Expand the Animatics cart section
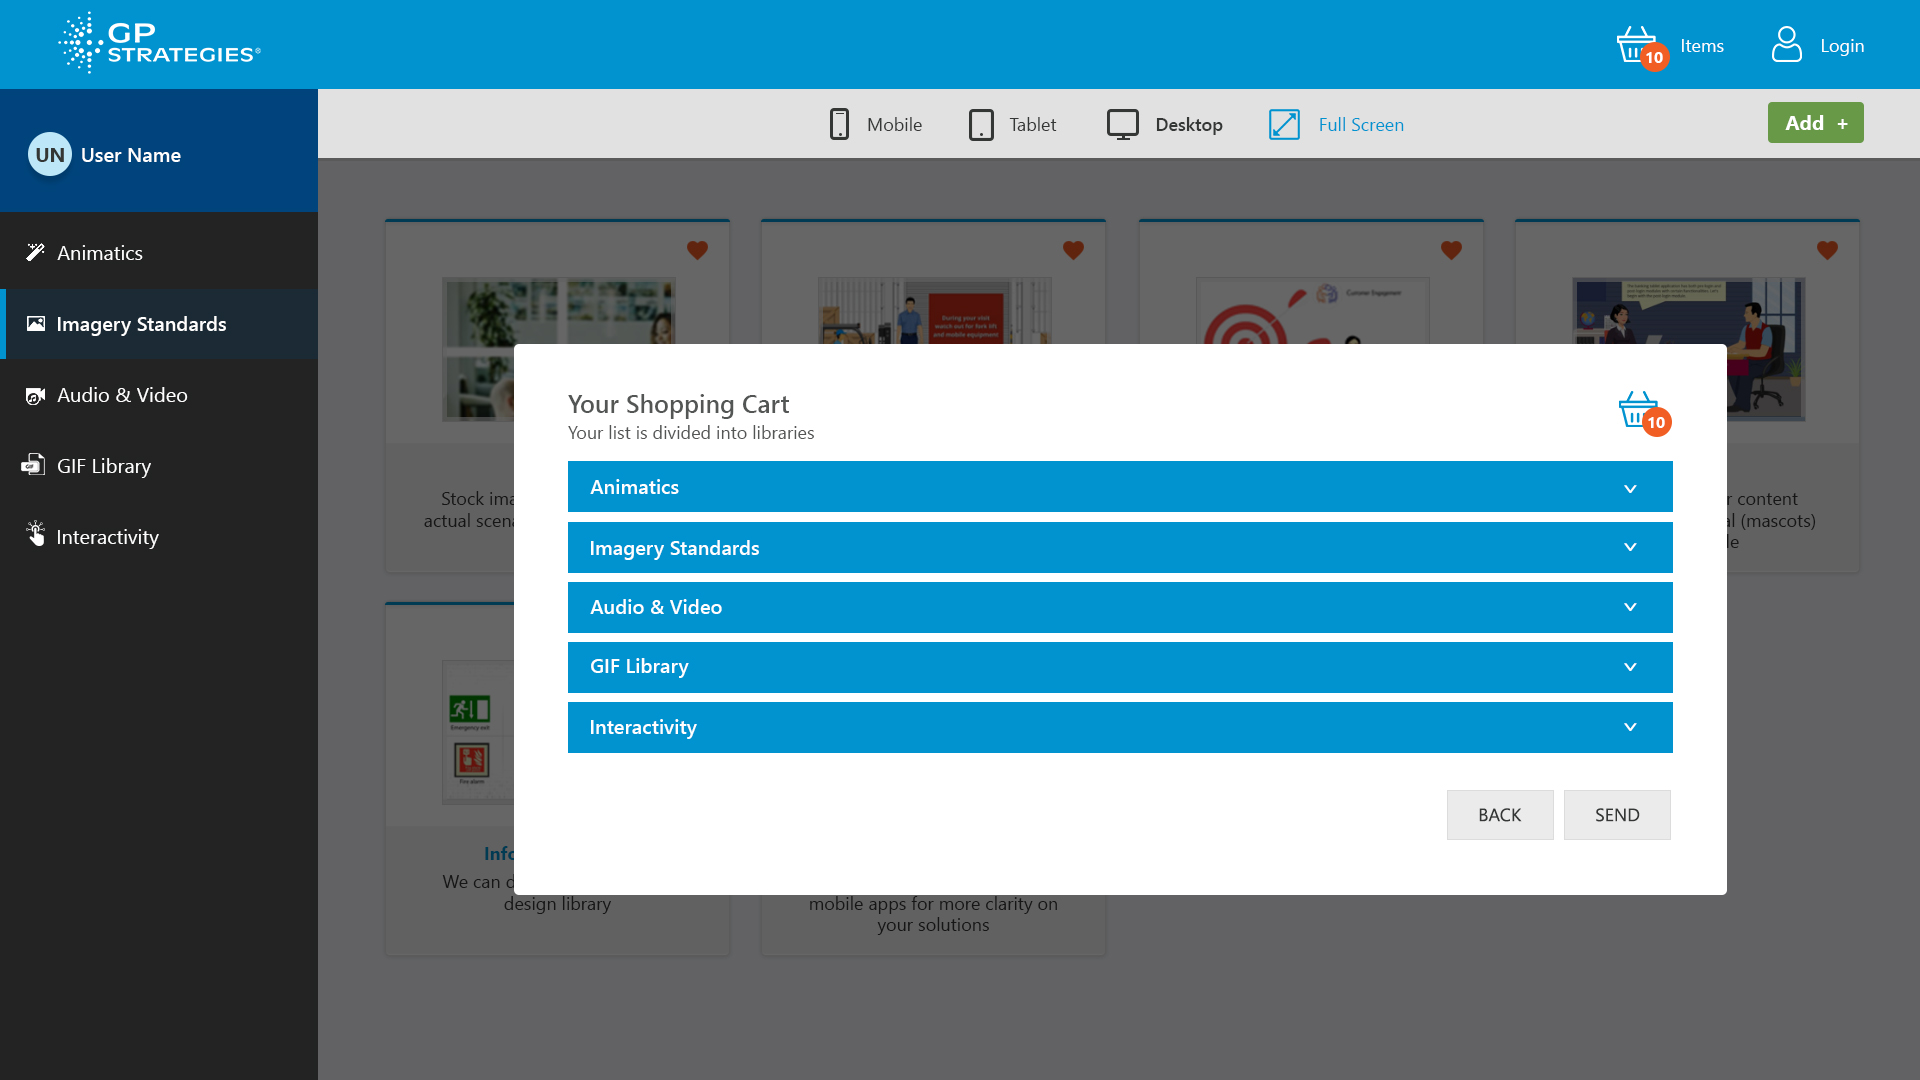This screenshot has height=1080, width=1920. coord(1120,487)
